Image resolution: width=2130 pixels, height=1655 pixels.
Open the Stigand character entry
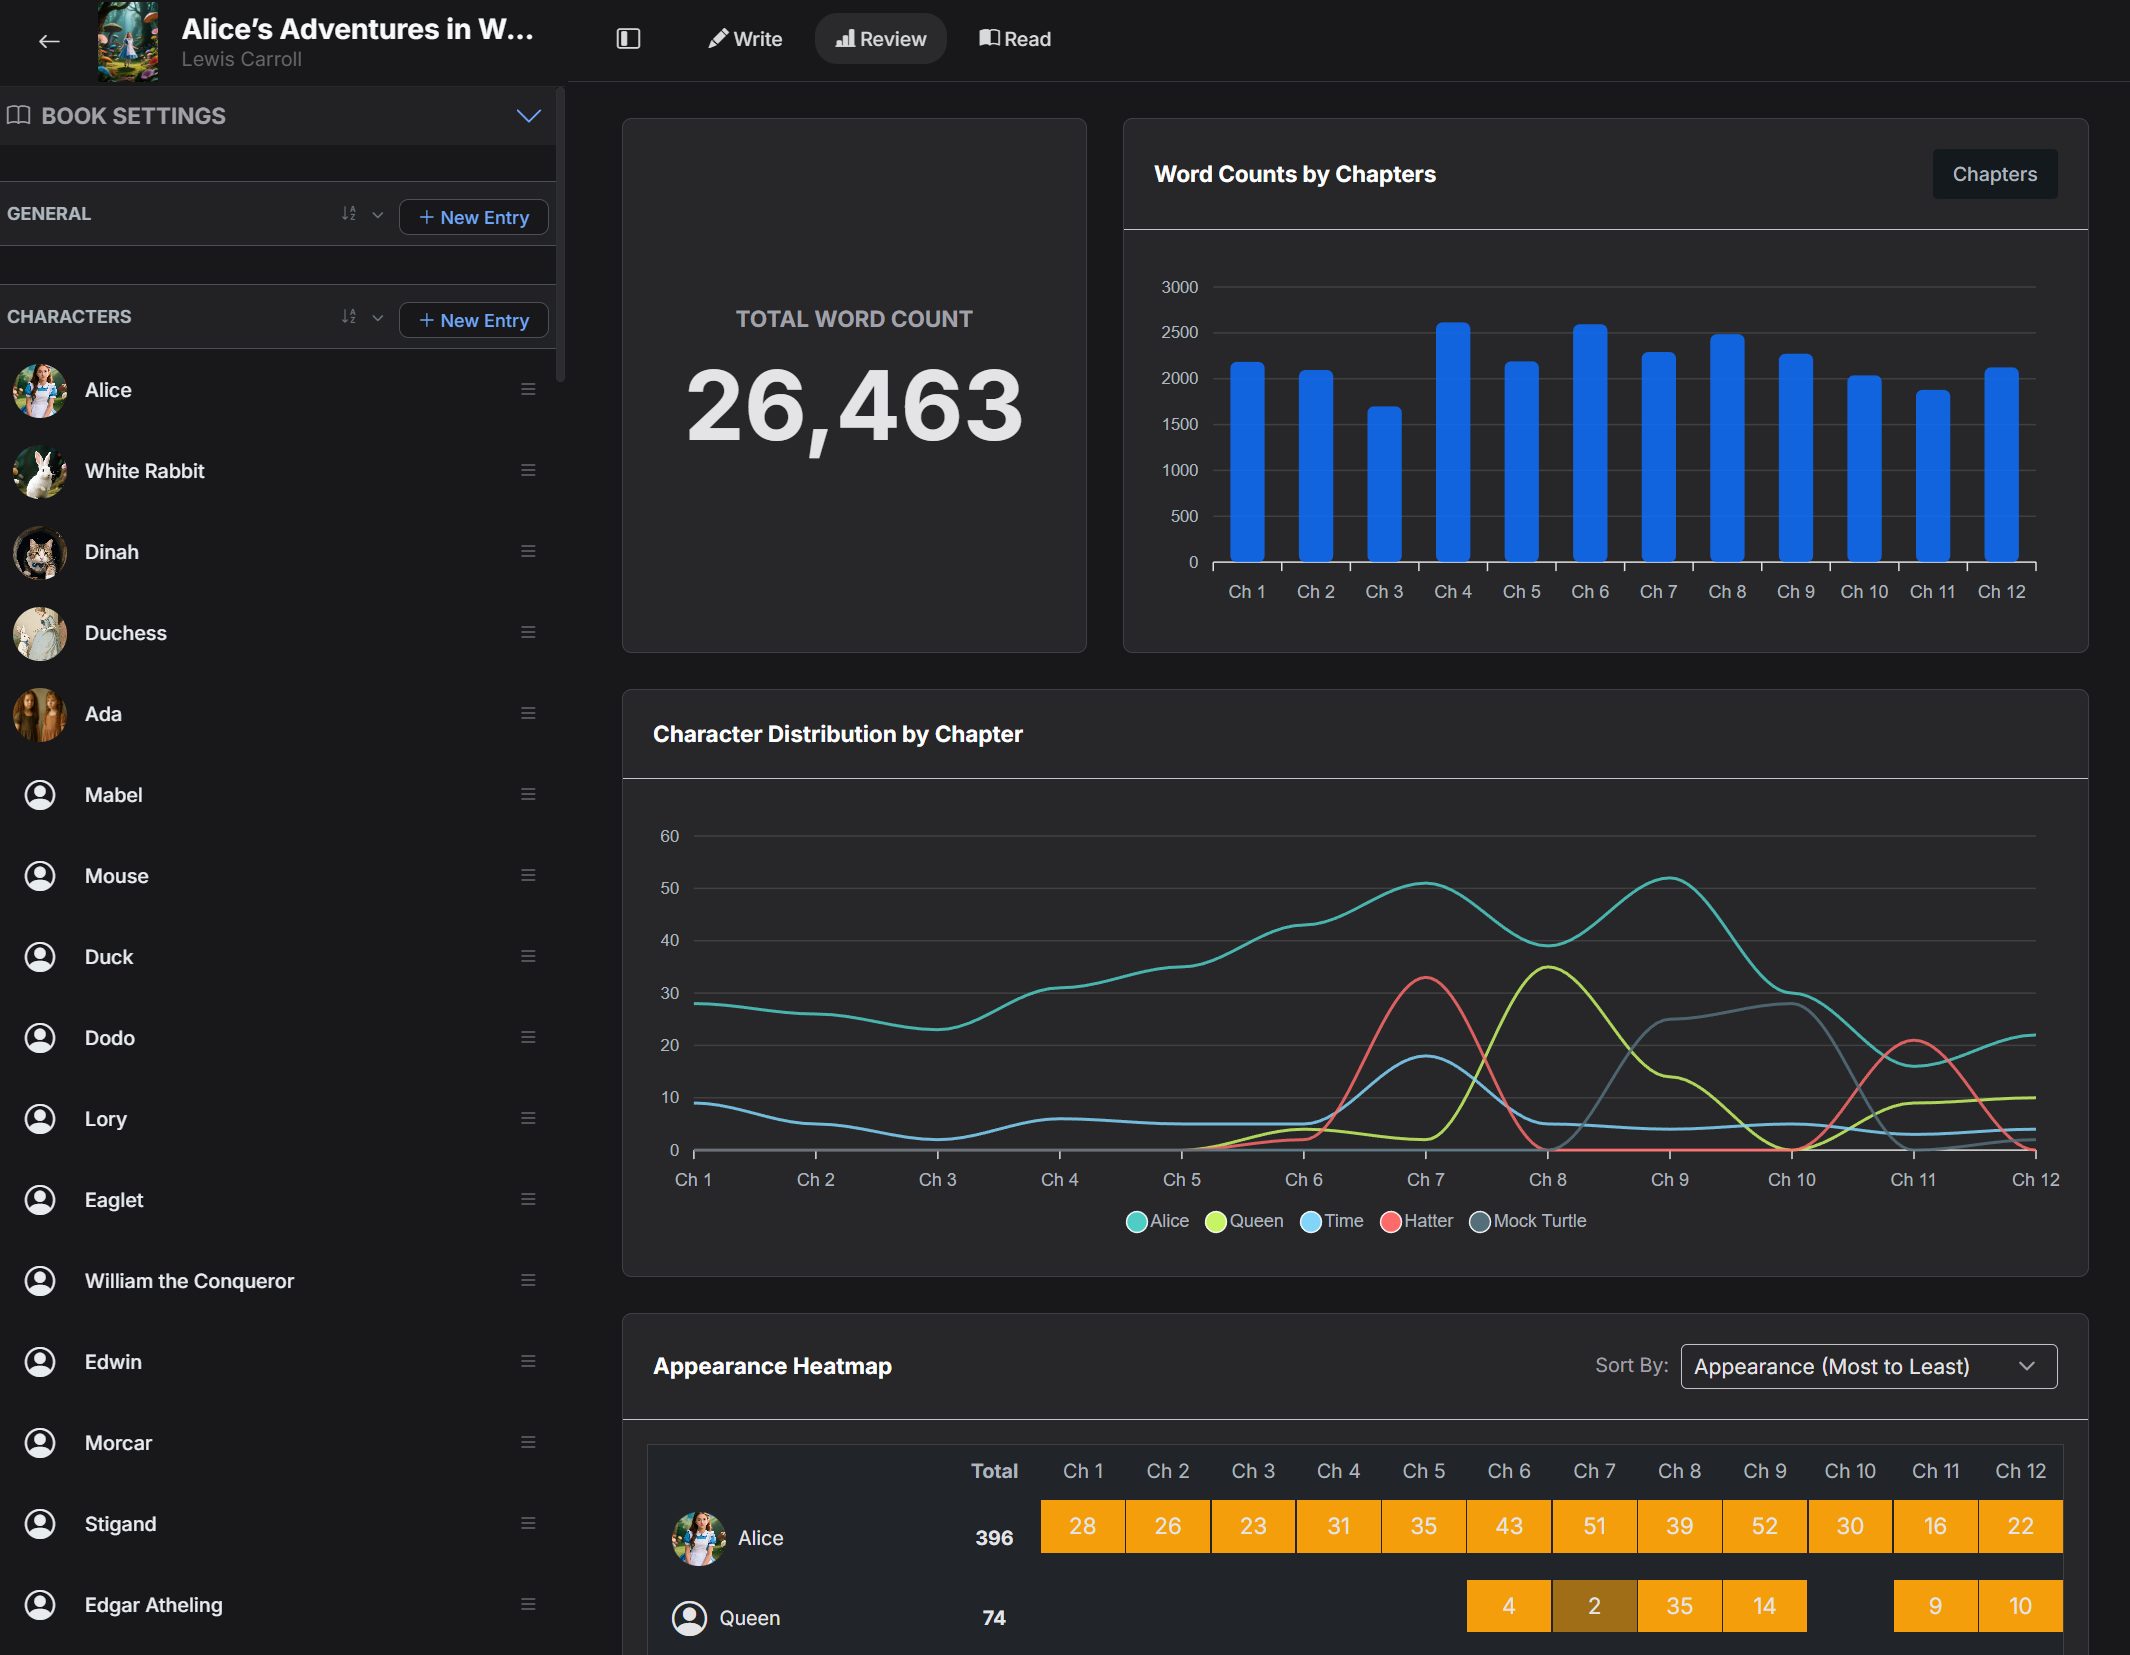[x=277, y=1524]
